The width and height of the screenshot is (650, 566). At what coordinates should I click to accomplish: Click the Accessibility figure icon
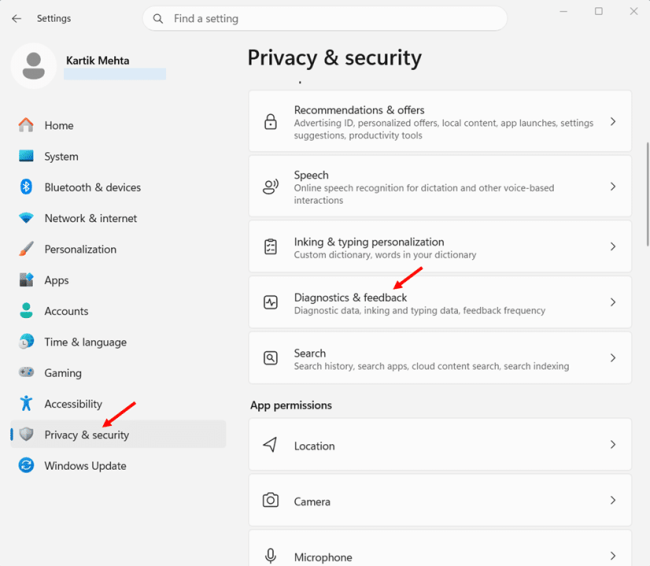coord(26,403)
